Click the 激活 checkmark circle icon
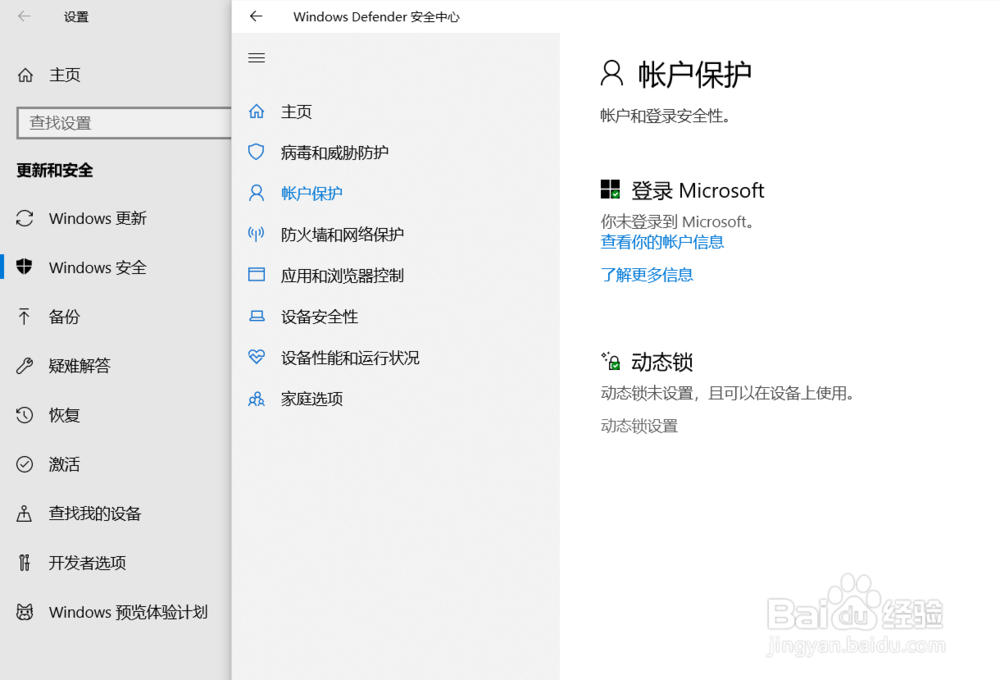Viewport: 1000px width, 680px height. point(25,464)
